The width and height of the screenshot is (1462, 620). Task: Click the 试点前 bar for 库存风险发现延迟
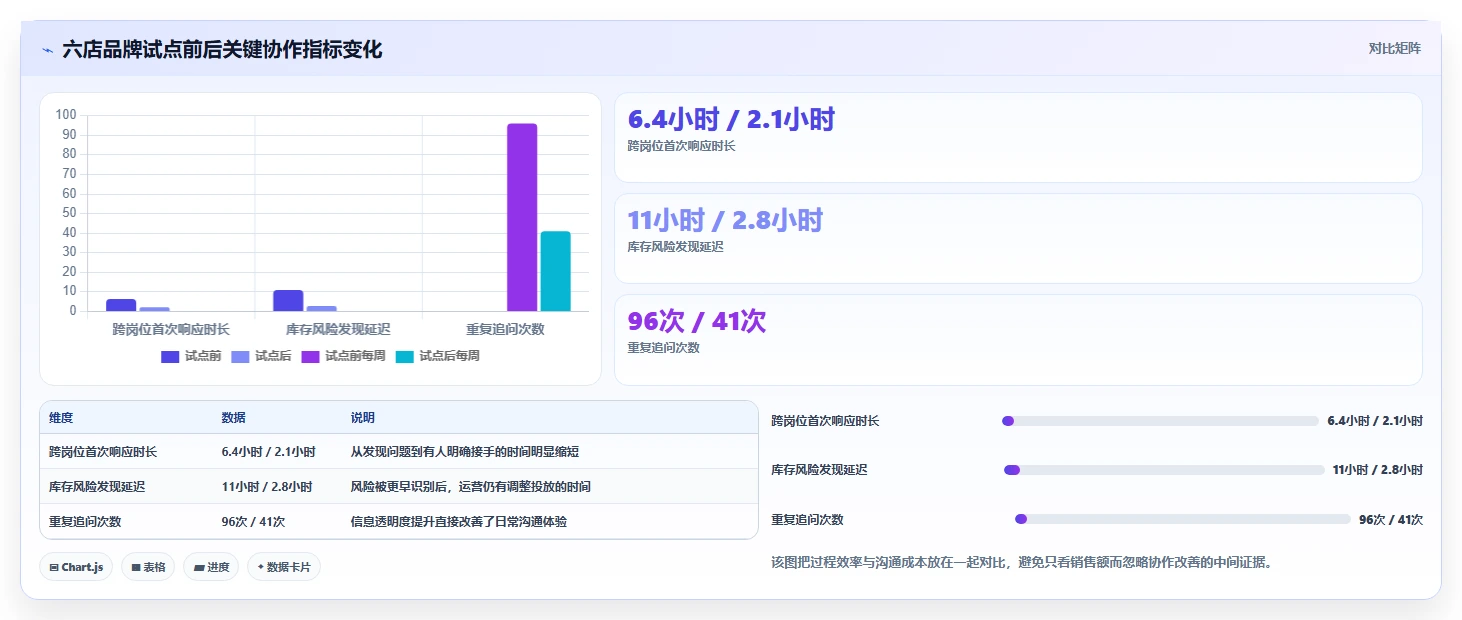pos(288,300)
